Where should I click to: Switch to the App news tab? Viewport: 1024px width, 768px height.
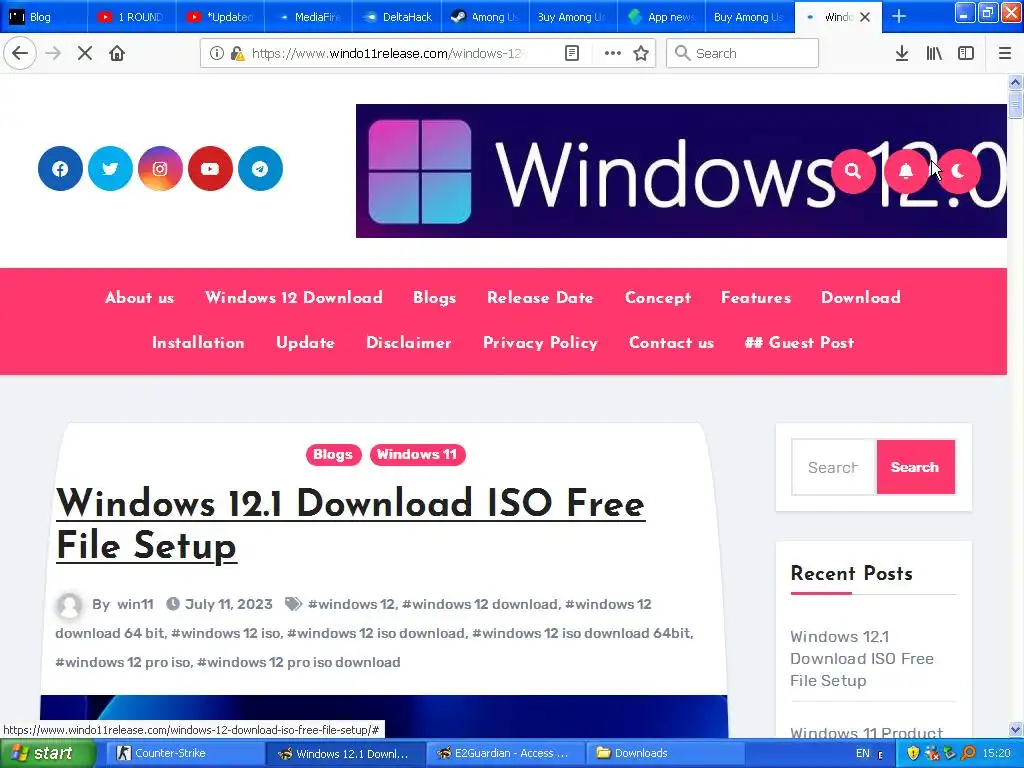(661, 17)
